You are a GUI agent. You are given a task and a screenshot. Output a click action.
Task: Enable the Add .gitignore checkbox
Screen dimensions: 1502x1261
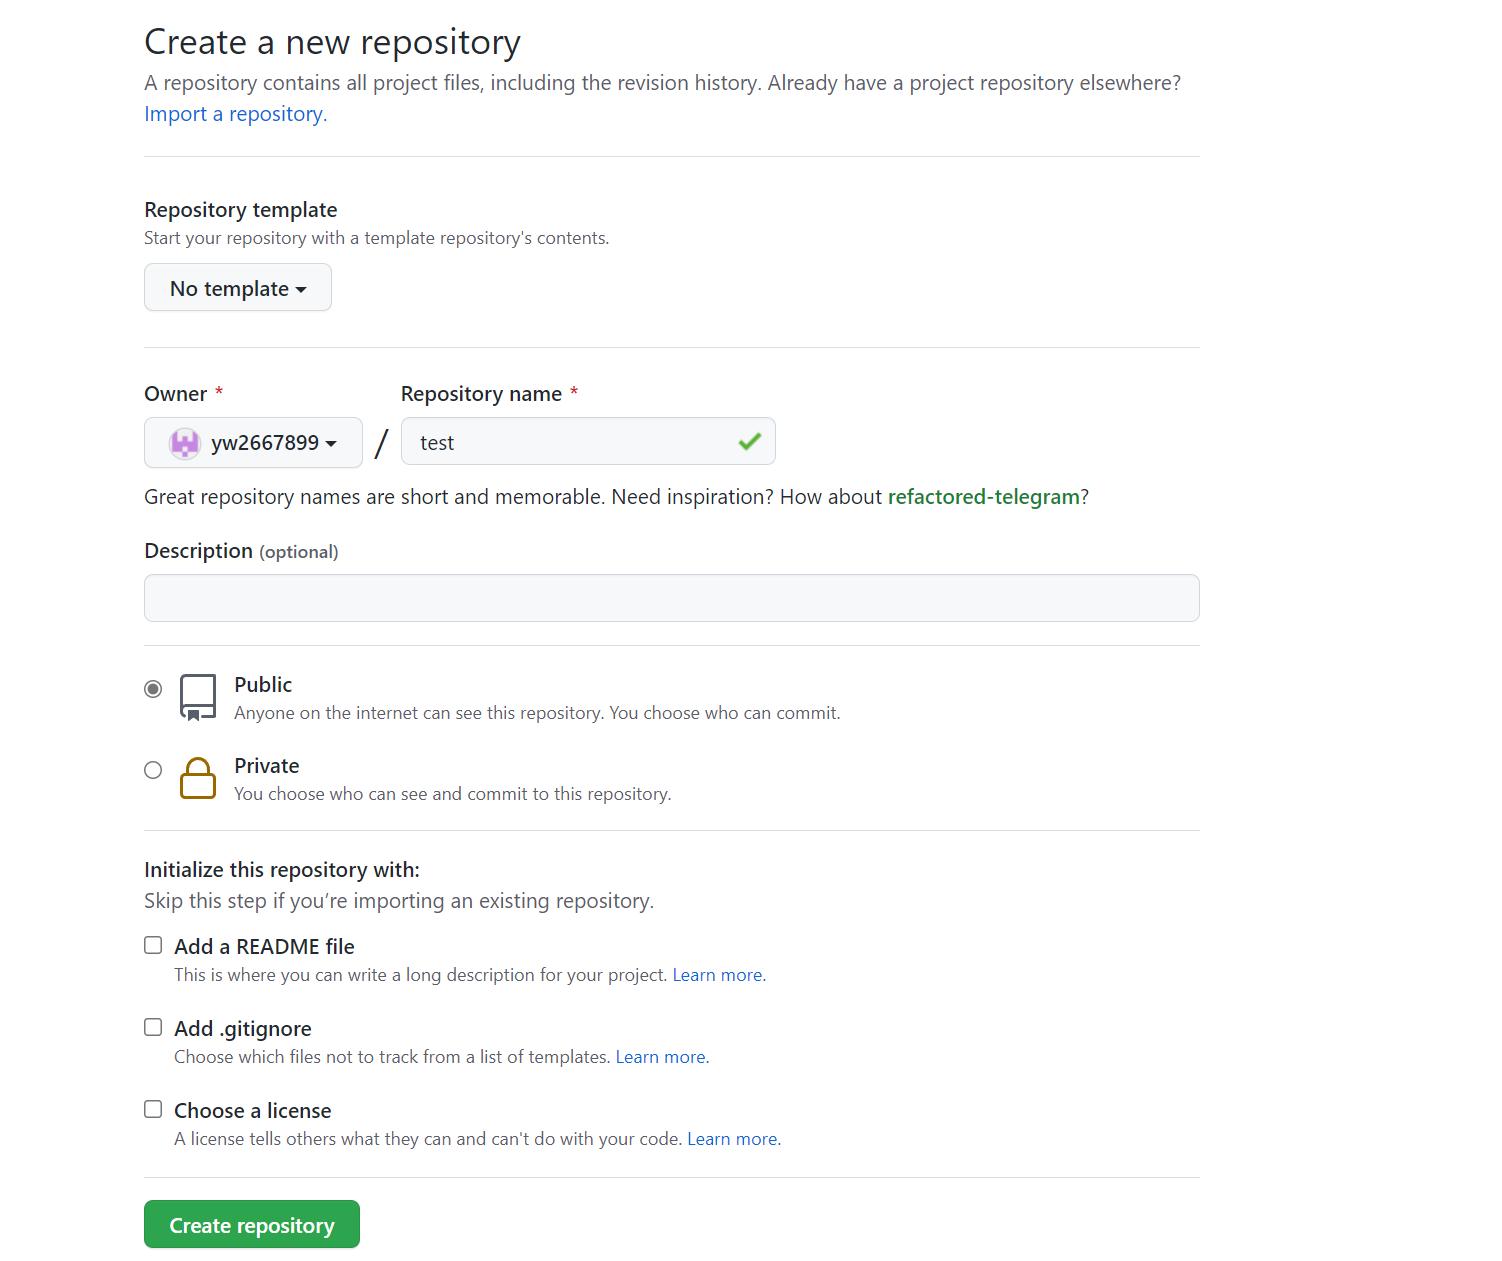152,1026
